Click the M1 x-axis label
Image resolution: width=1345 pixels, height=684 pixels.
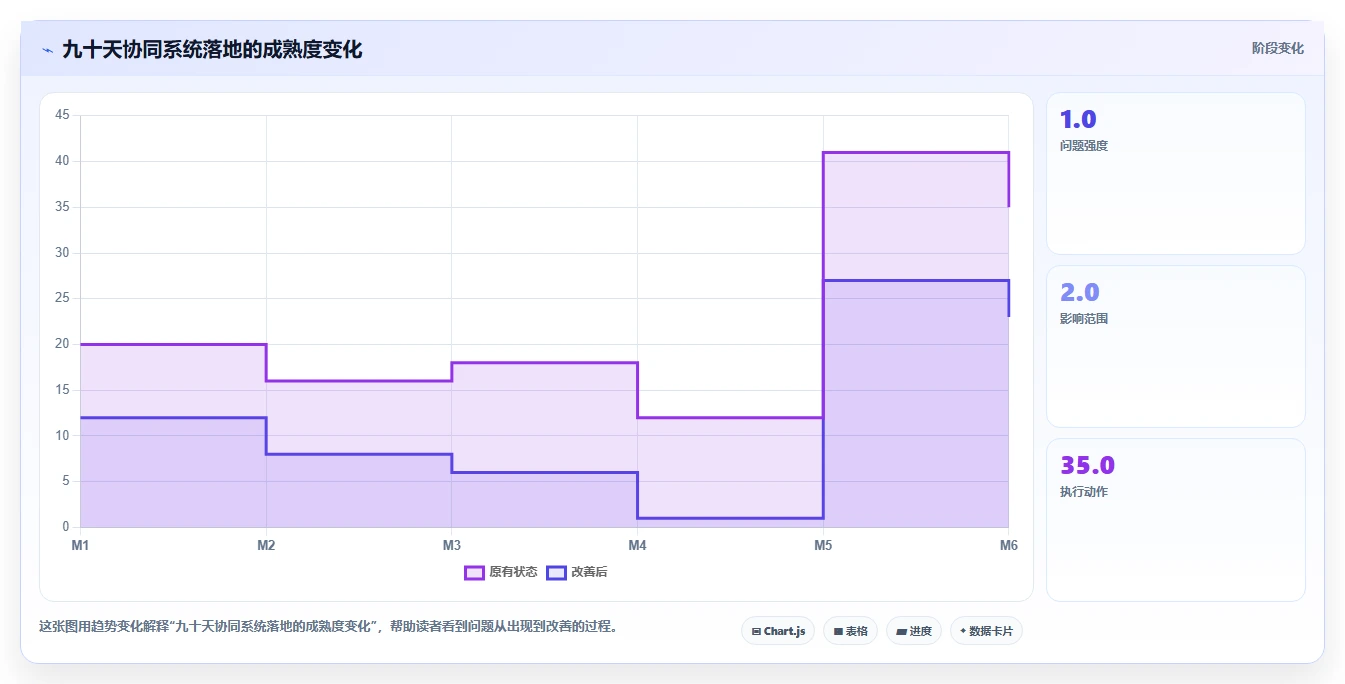(x=80, y=545)
